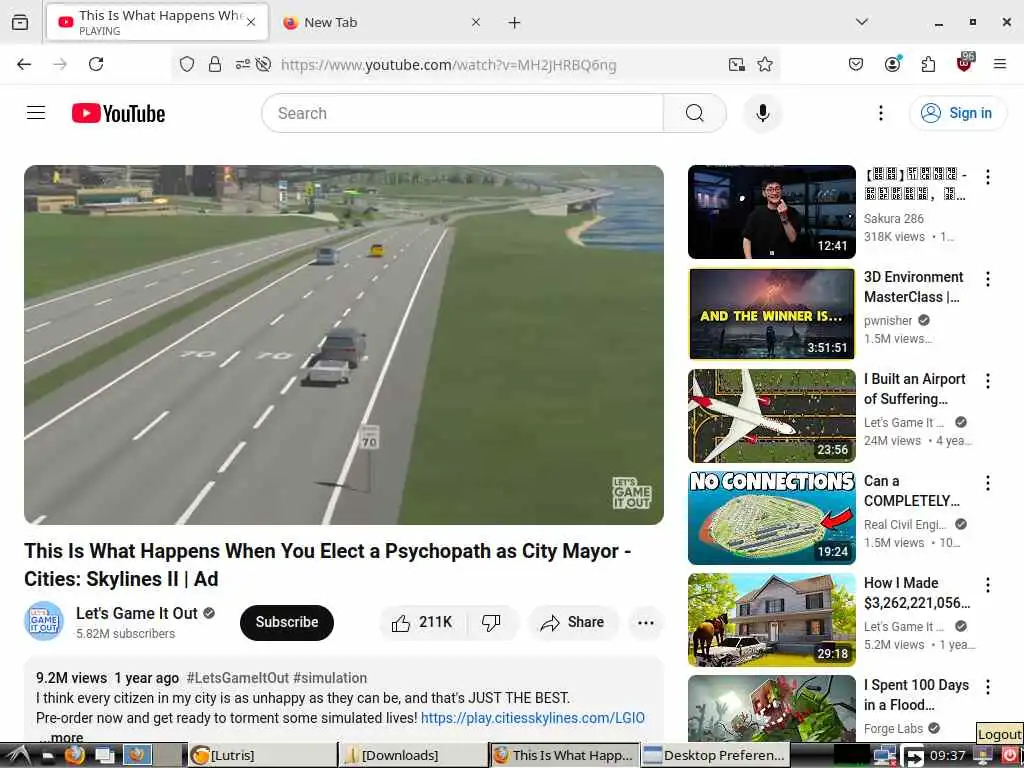
Task: Go back to the previous page
Action: click(24, 64)
